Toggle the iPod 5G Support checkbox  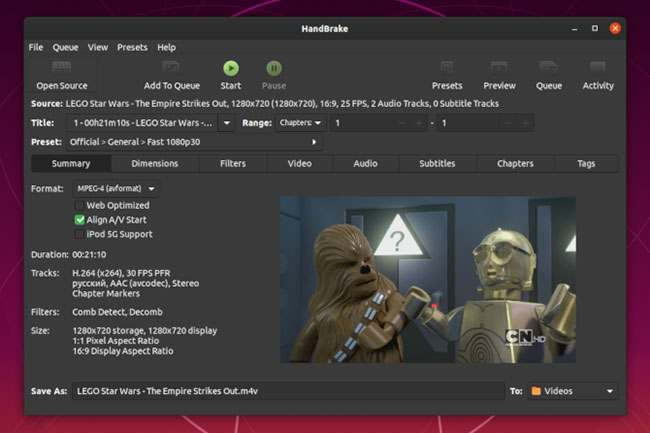coord(80,234)
